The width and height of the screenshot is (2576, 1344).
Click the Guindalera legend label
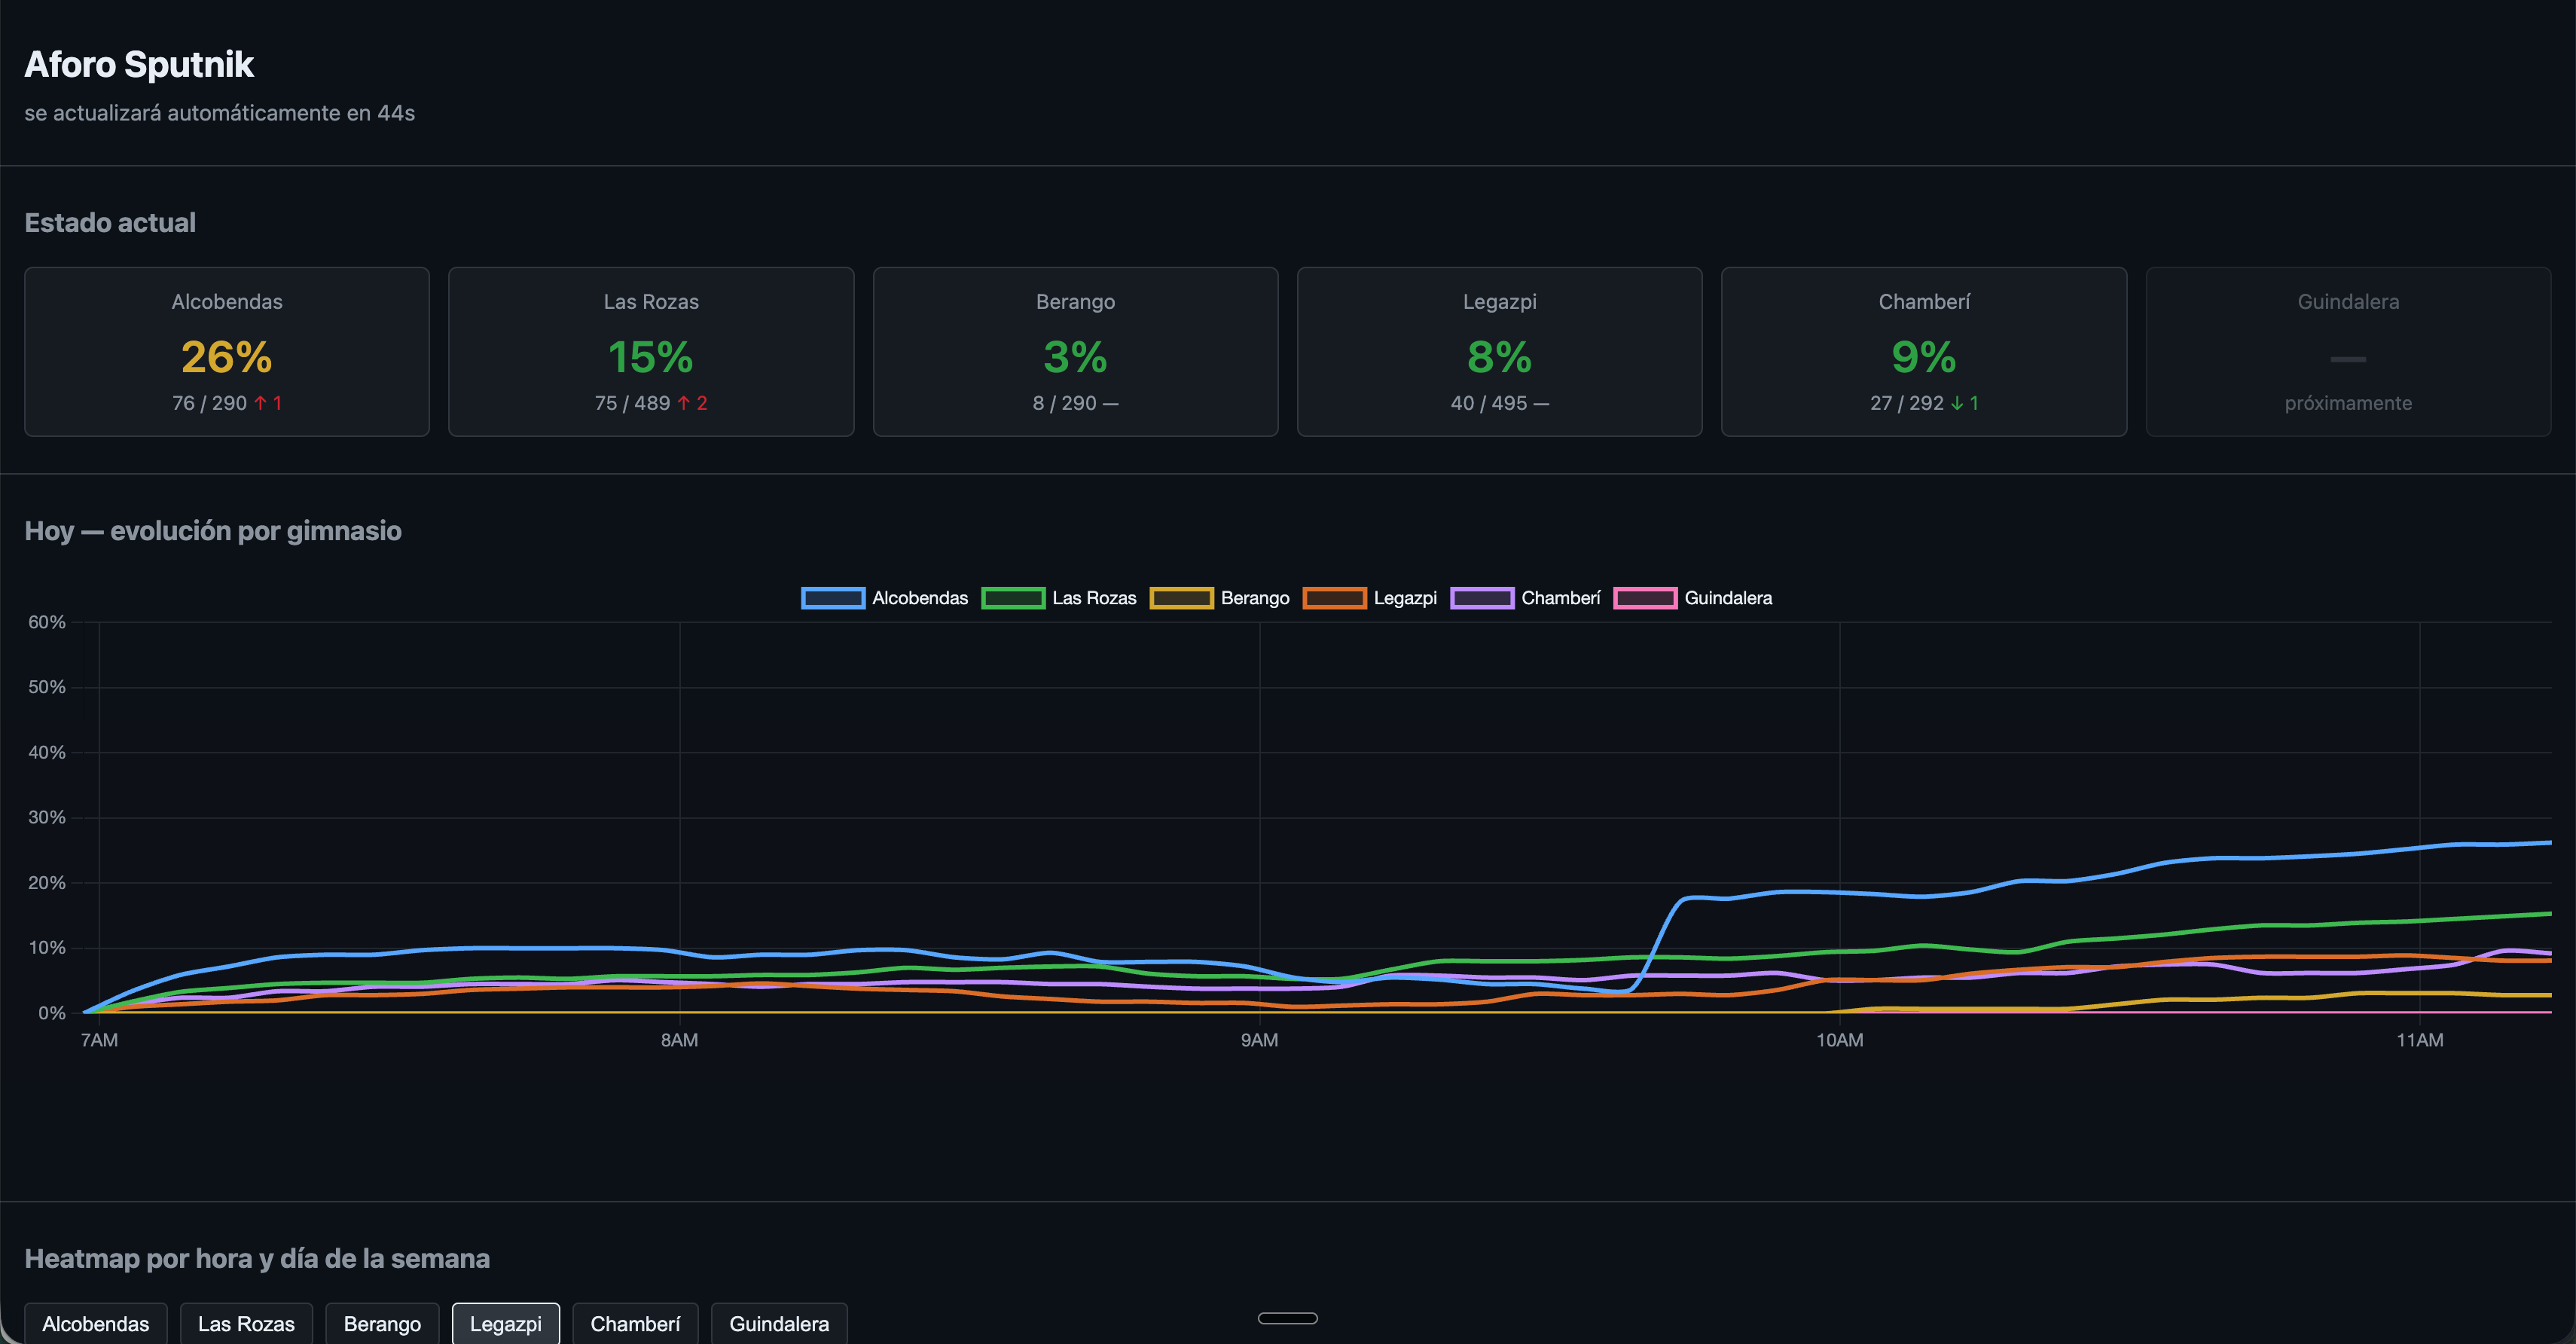click(x=1728, y=598)
